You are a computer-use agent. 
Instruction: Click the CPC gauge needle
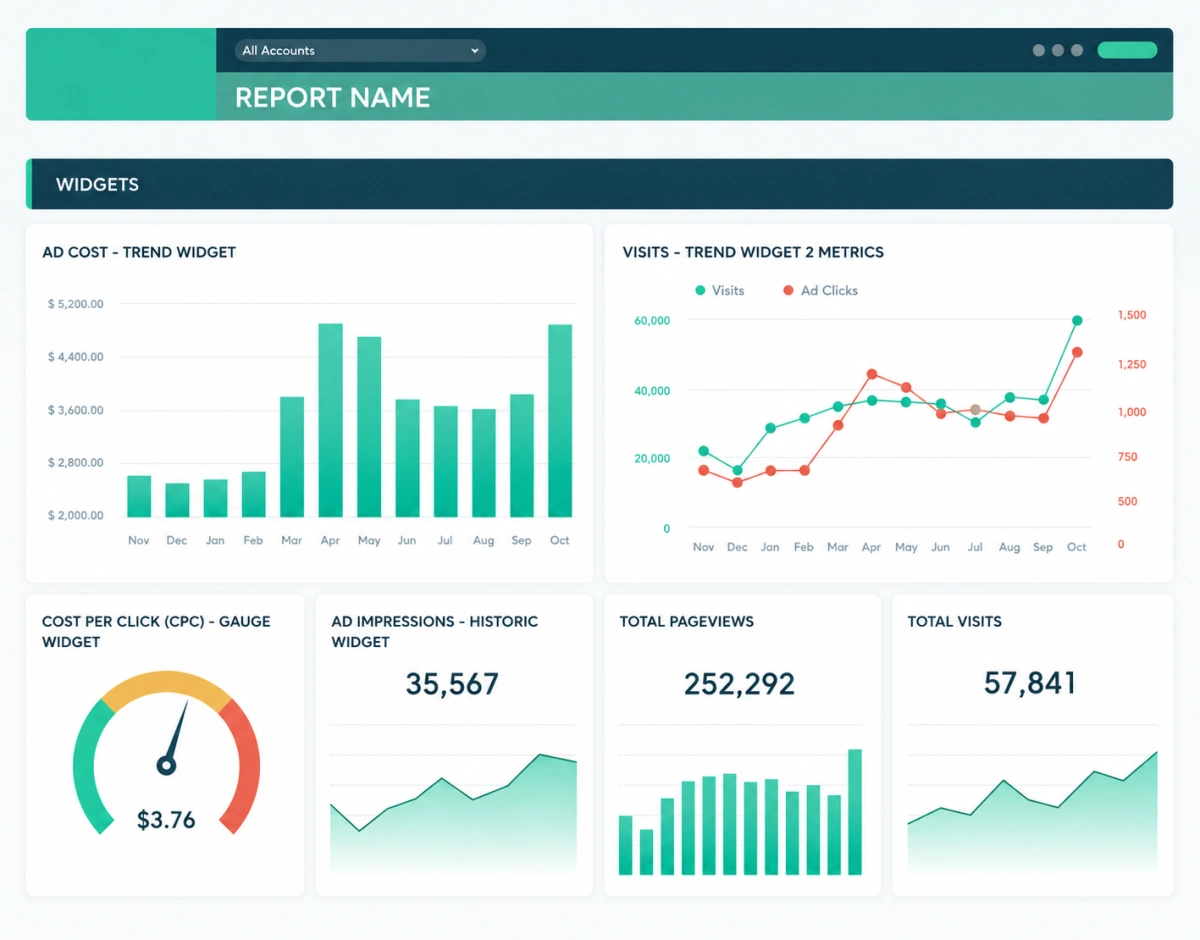click(175, 738)
